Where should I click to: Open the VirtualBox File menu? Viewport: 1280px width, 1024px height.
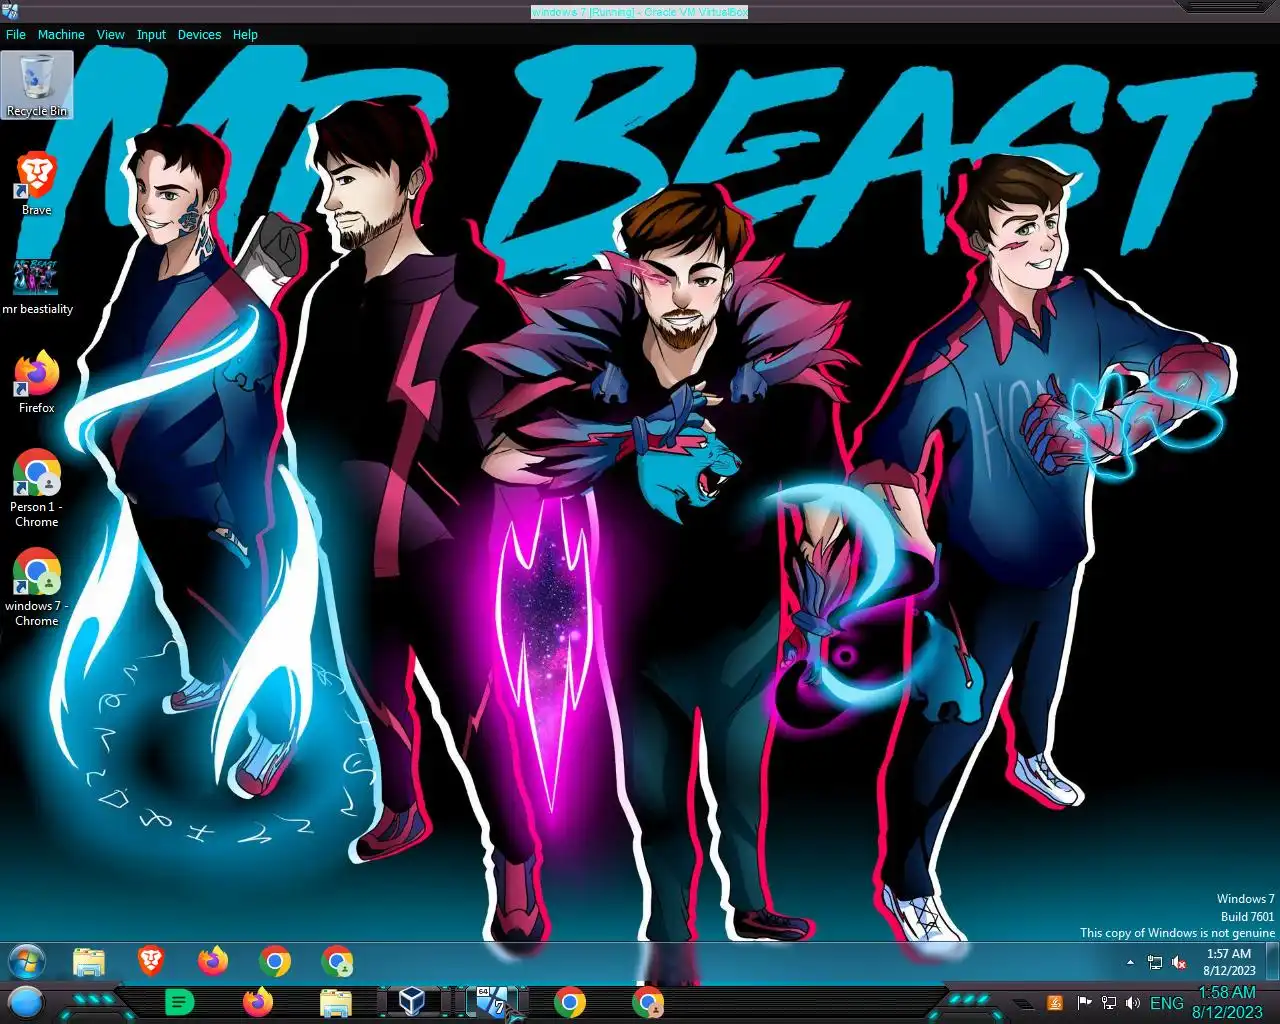pos(16,34)
